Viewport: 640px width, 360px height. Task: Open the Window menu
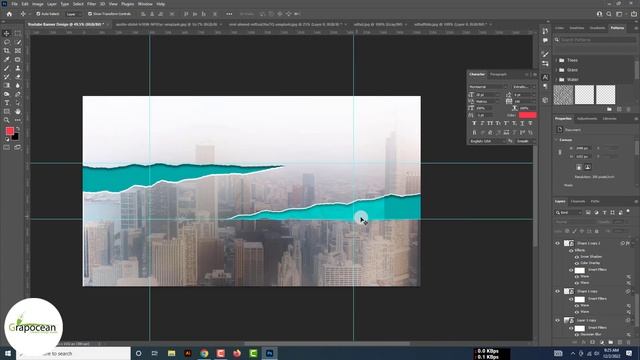click(145, 4)
